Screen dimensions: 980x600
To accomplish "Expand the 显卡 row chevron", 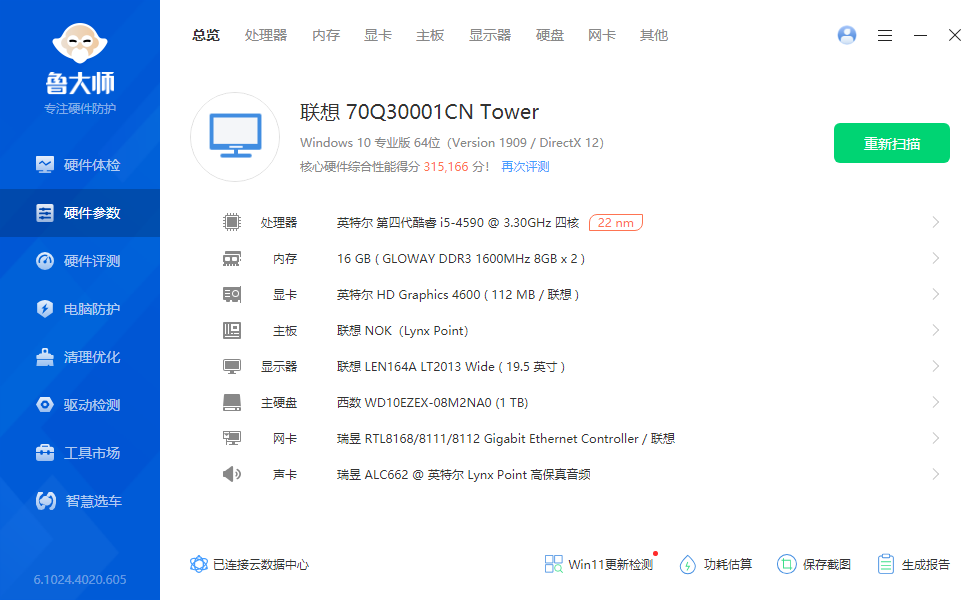I will click(x=936, y=294).
